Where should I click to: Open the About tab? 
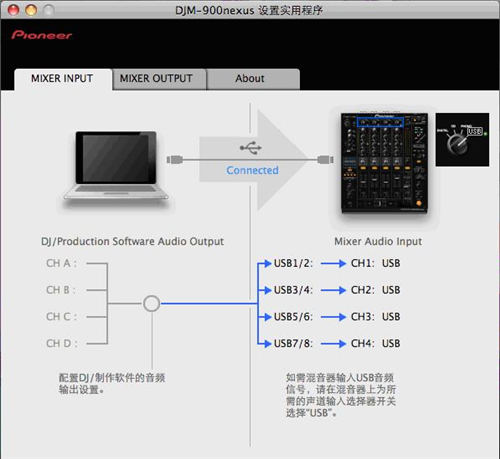(253, 79)
